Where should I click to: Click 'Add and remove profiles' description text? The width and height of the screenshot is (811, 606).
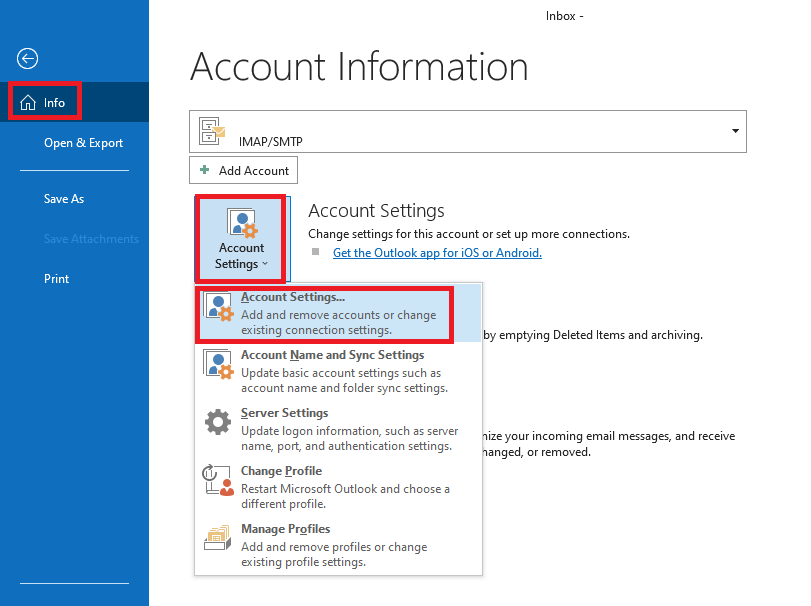point(334,554)
